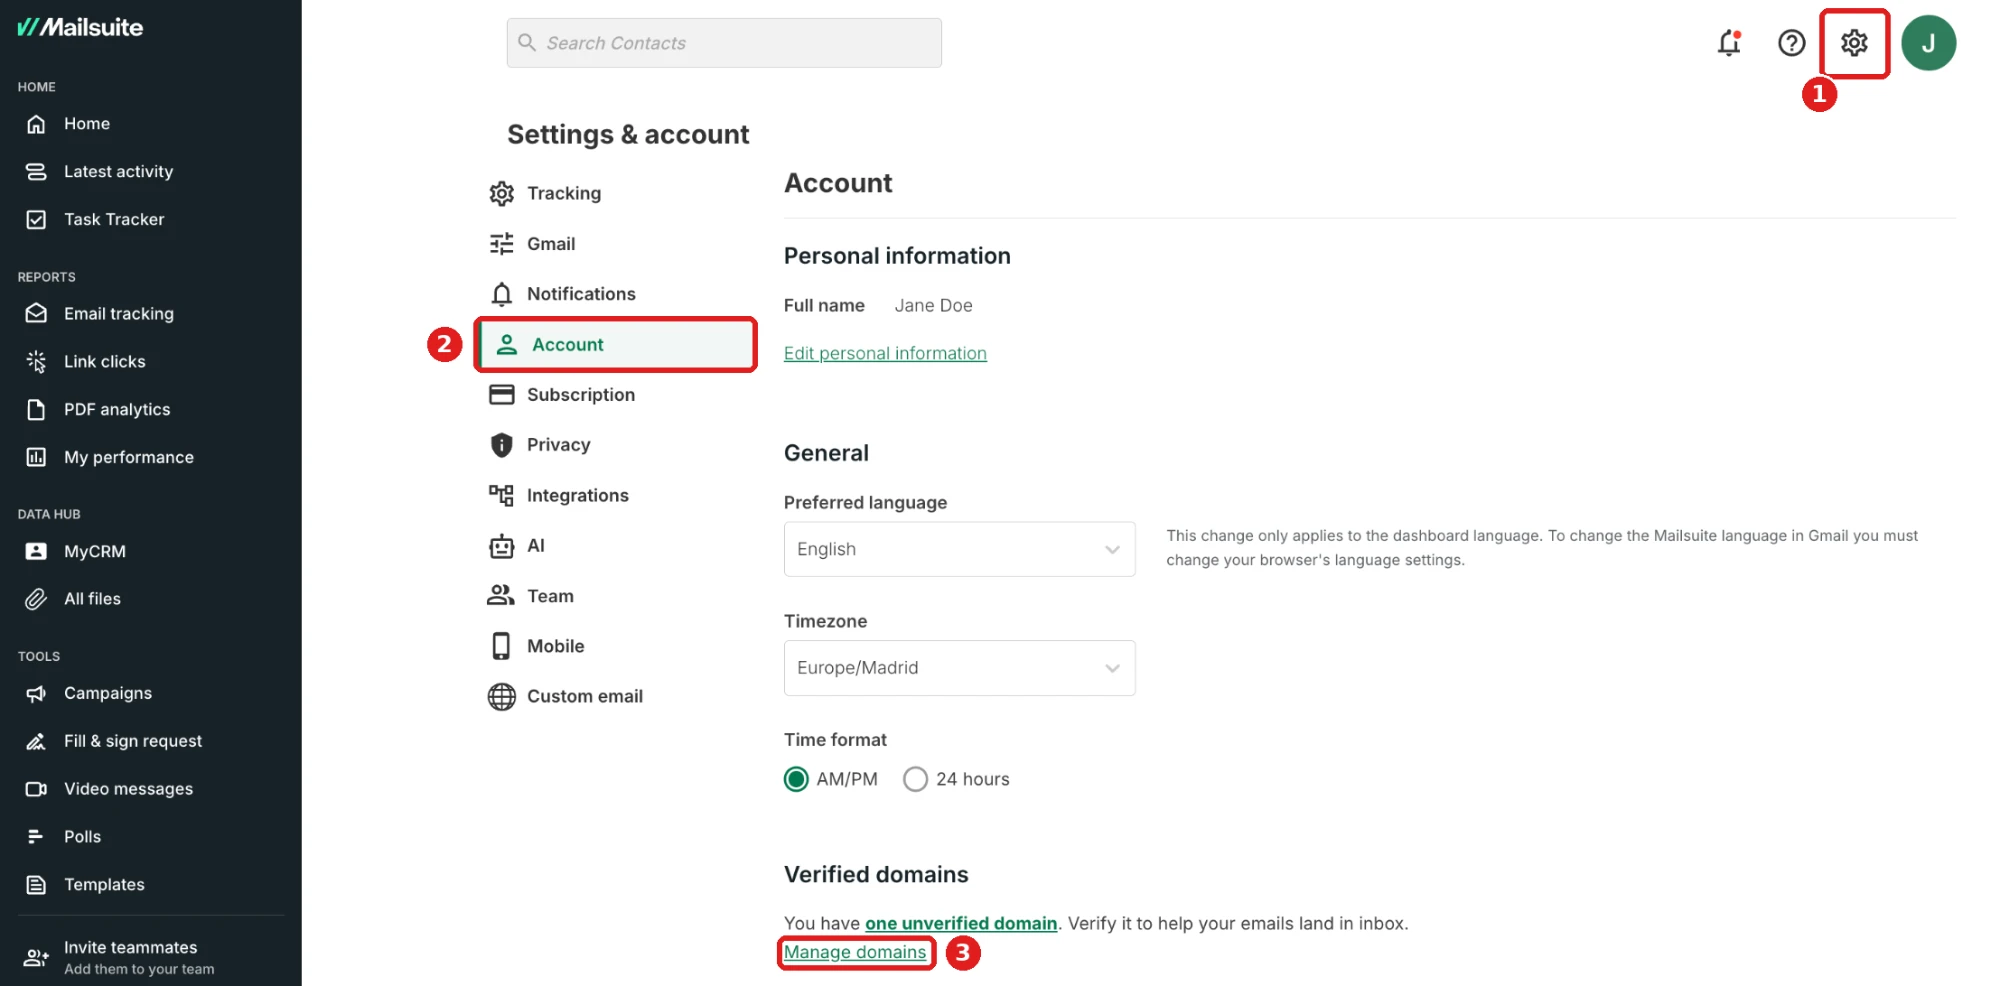The height and width of the screenshot is (986, 2000).
Task: Open Integrations settings
Action: coord(577,496)
